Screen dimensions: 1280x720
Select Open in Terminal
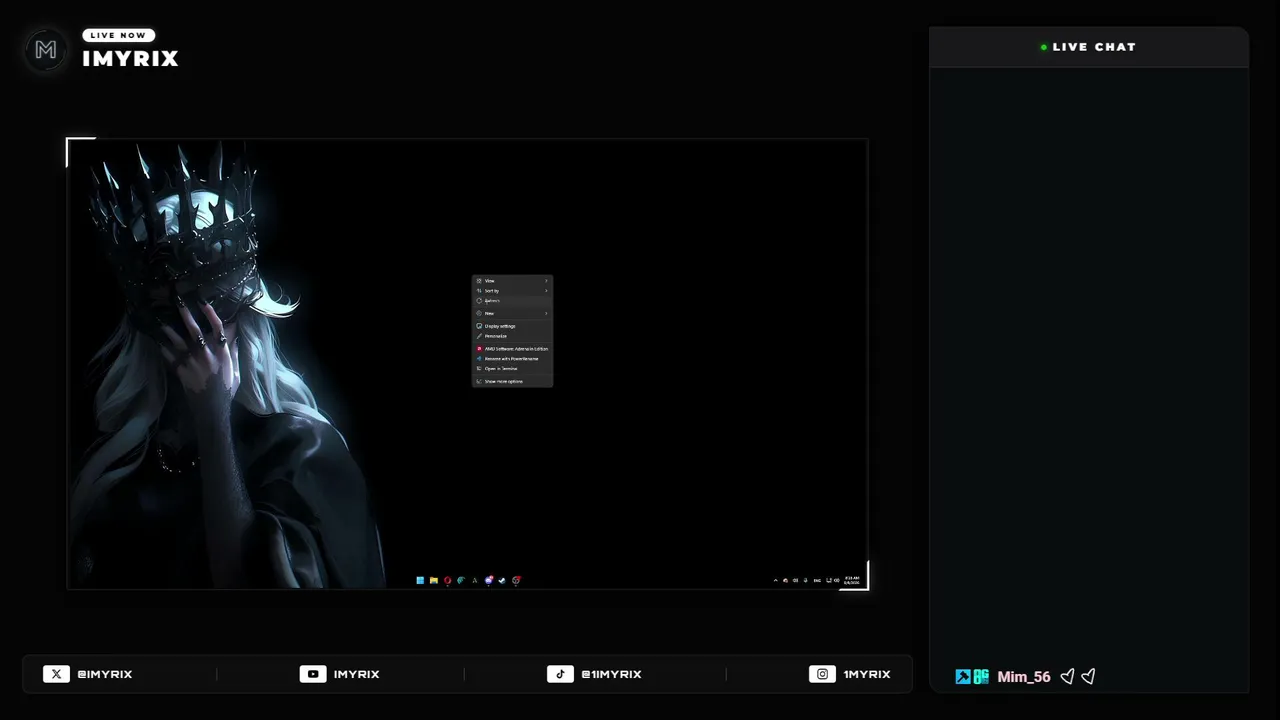[512, 369]
